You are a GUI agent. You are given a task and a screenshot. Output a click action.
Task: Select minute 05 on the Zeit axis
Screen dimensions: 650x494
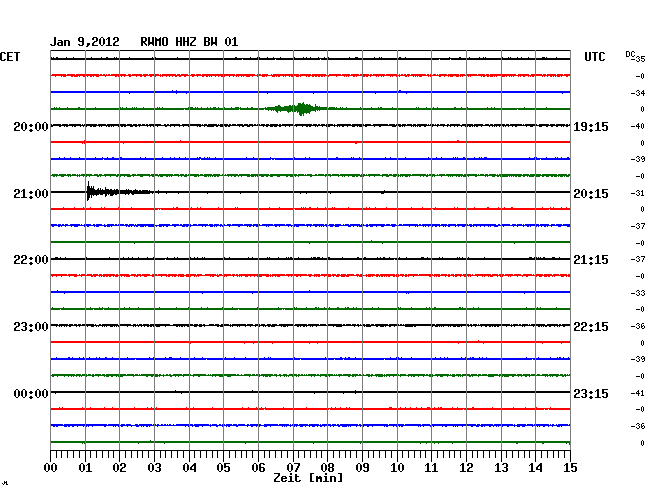click(x=223, y=468)
